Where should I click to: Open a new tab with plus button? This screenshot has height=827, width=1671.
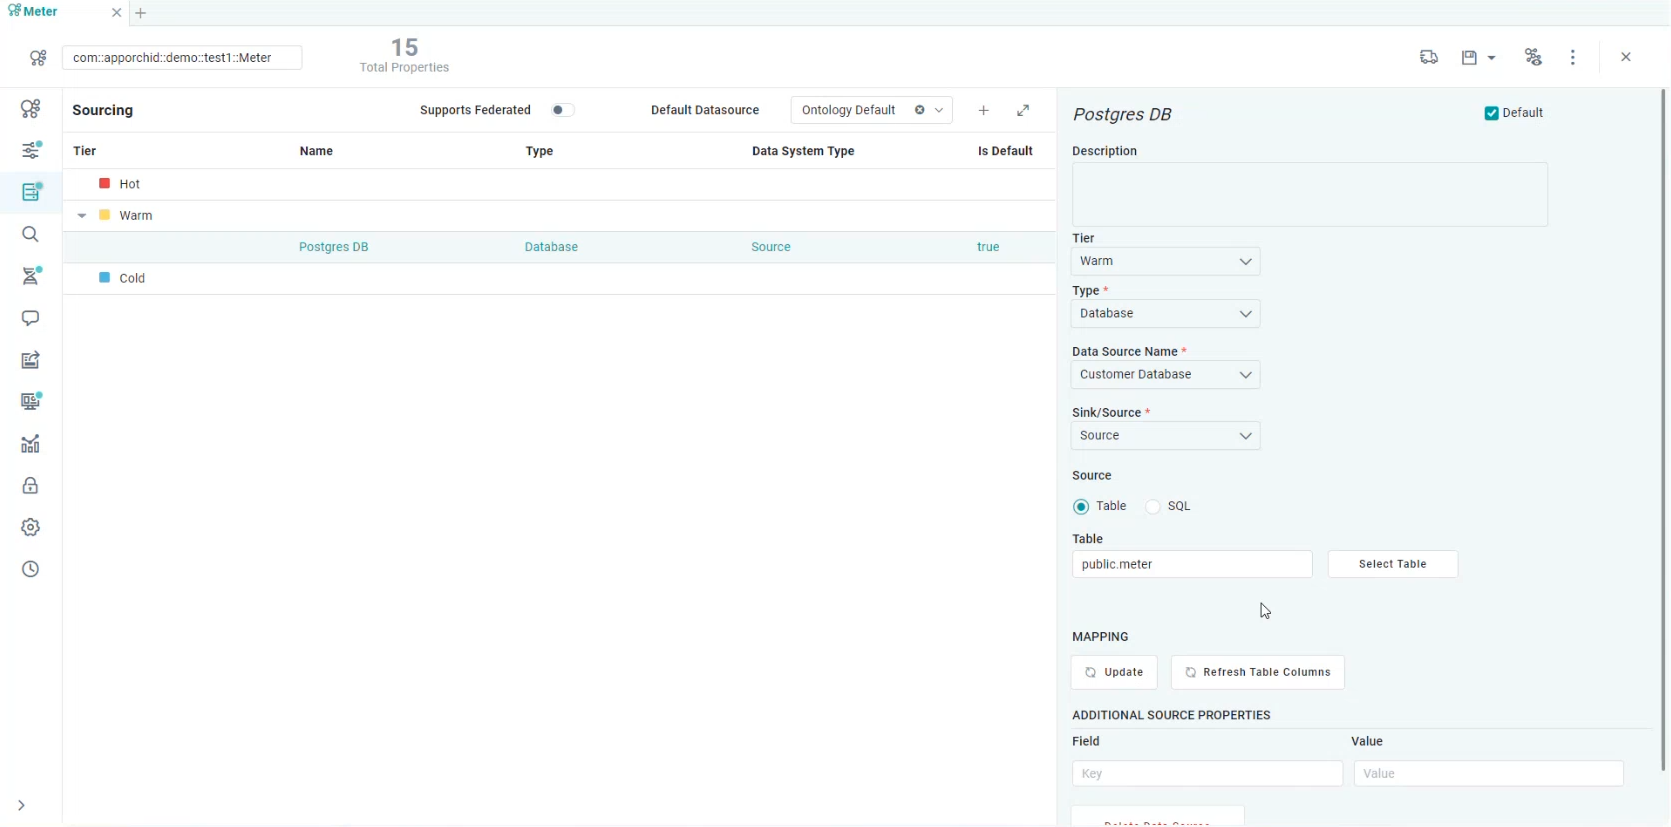click(141, 13)
